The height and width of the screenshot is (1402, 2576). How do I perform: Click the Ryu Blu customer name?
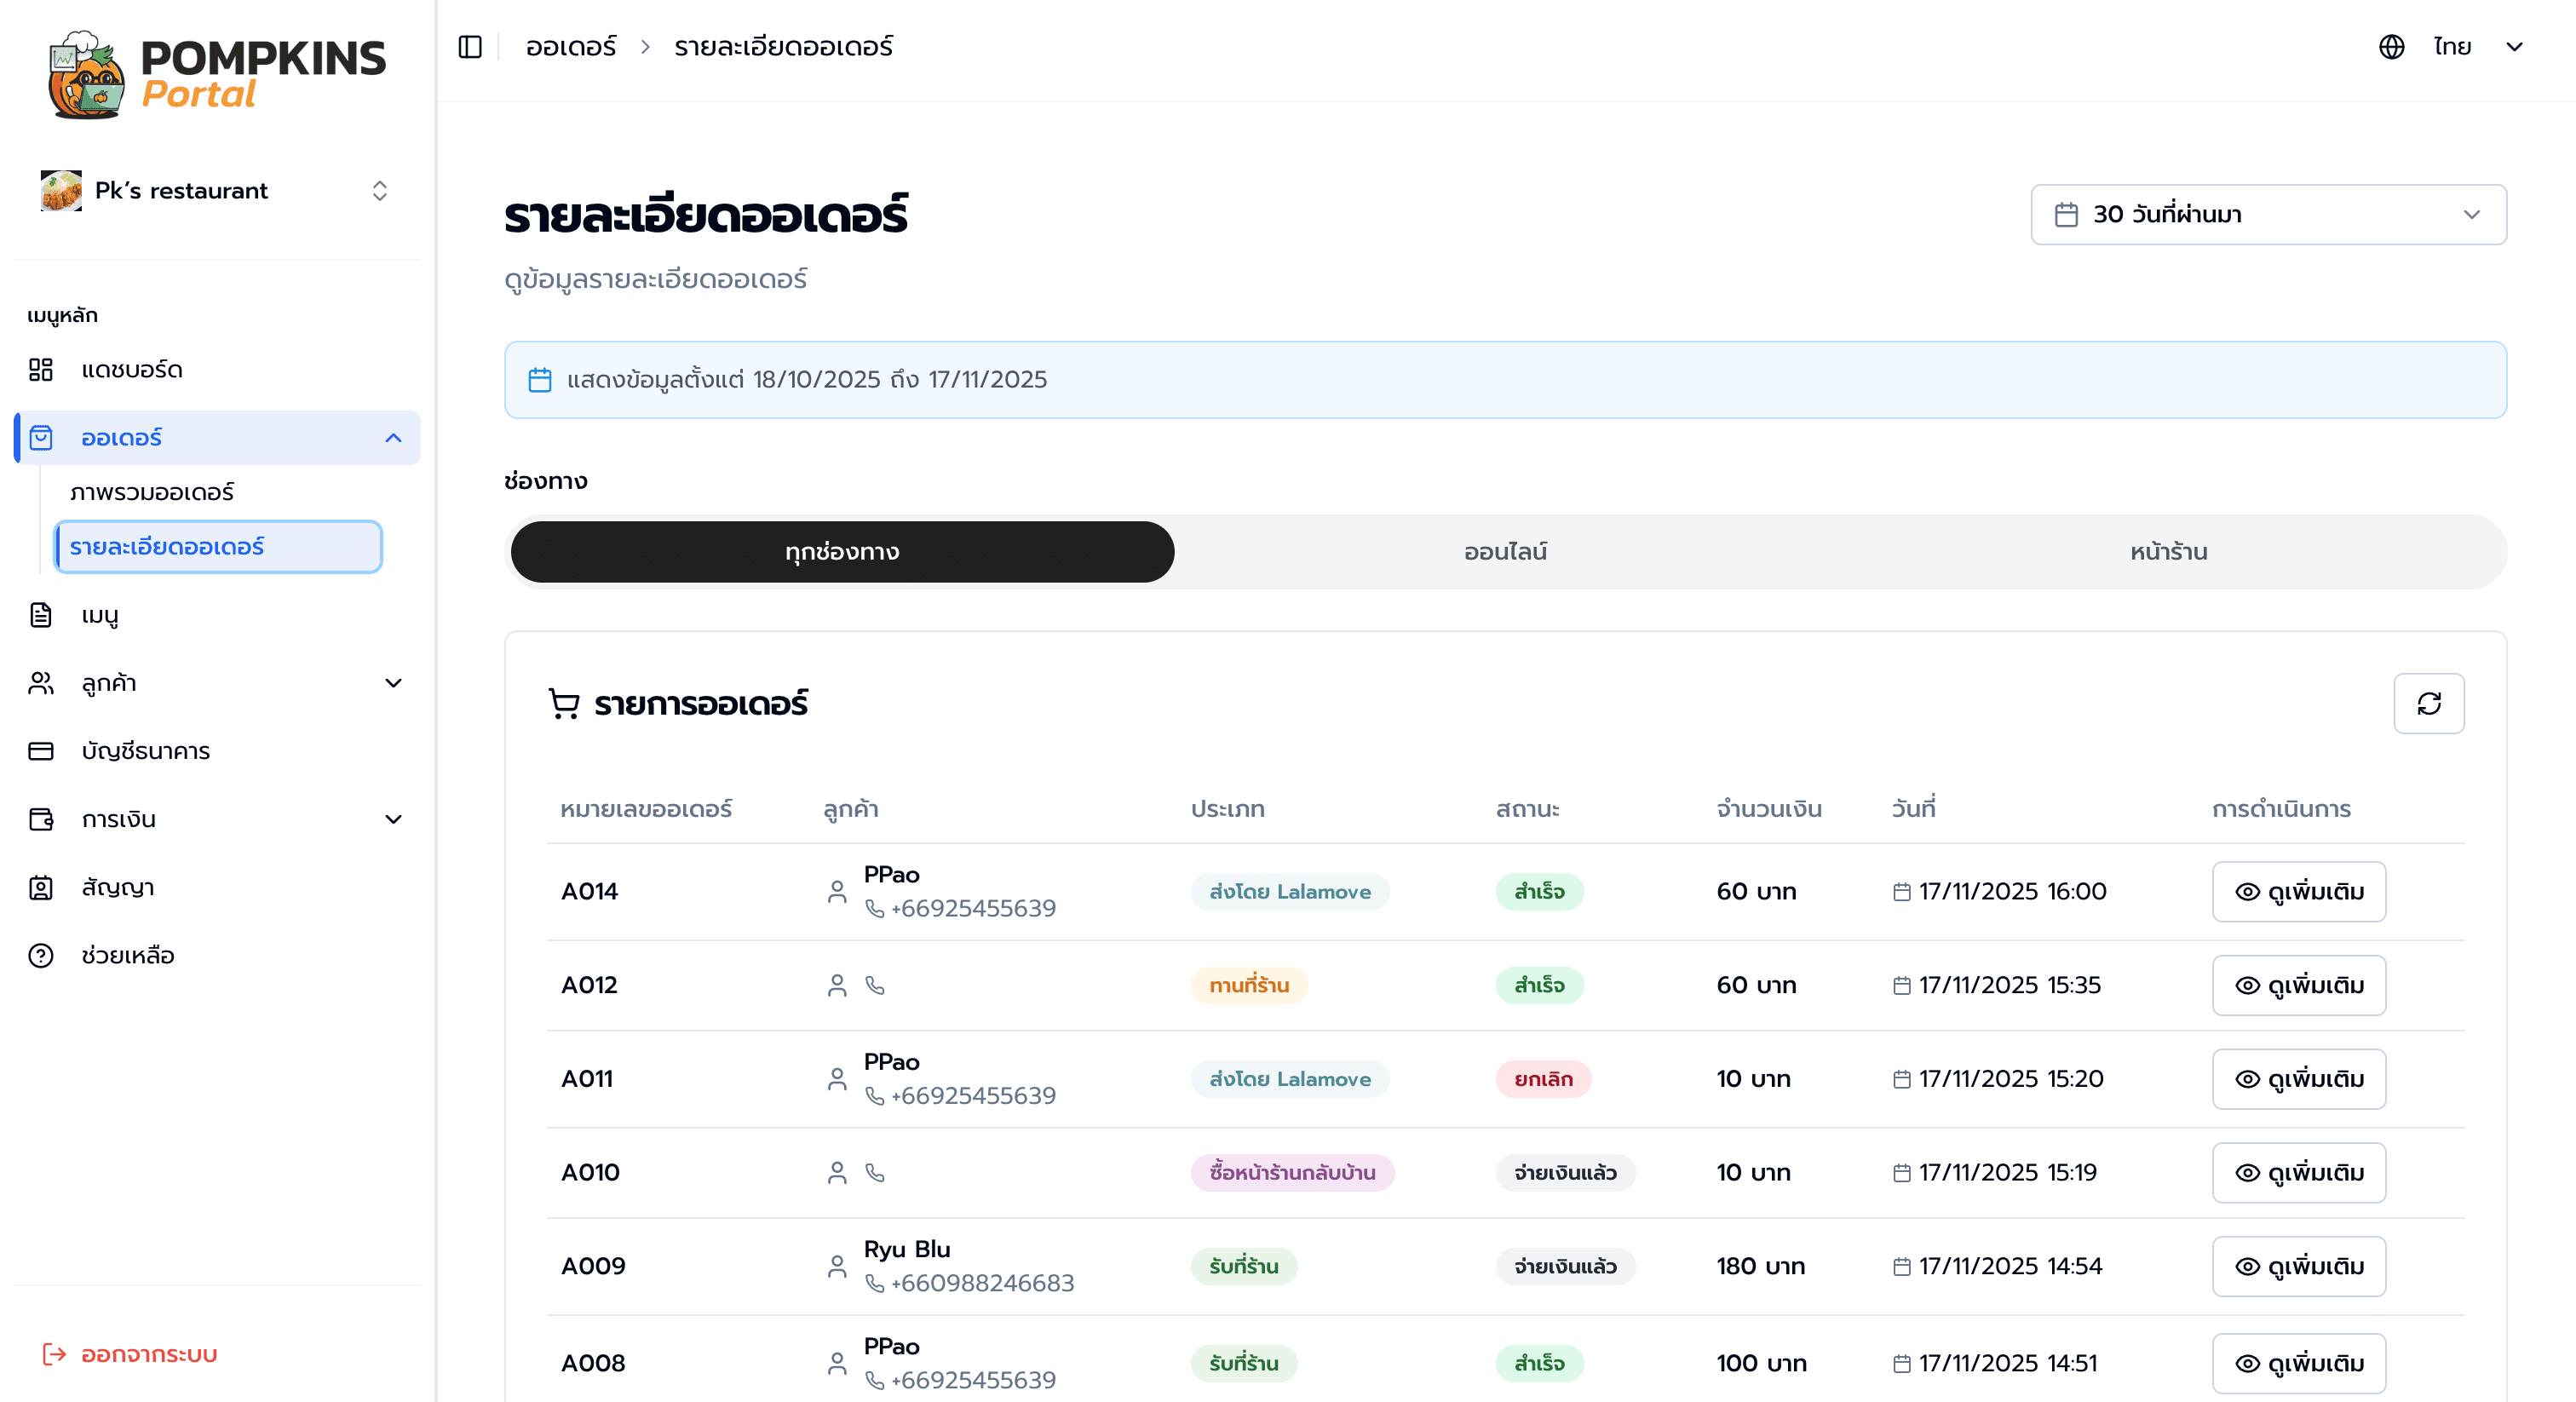[907, 1249]
